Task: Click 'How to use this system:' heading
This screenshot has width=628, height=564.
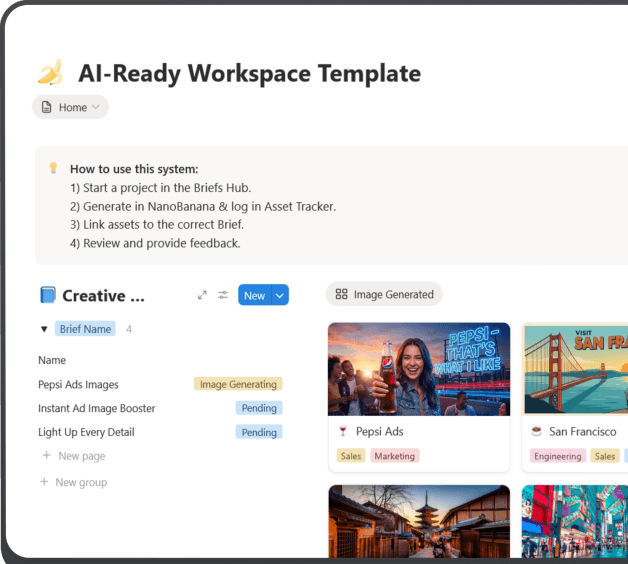Action: 134,169
